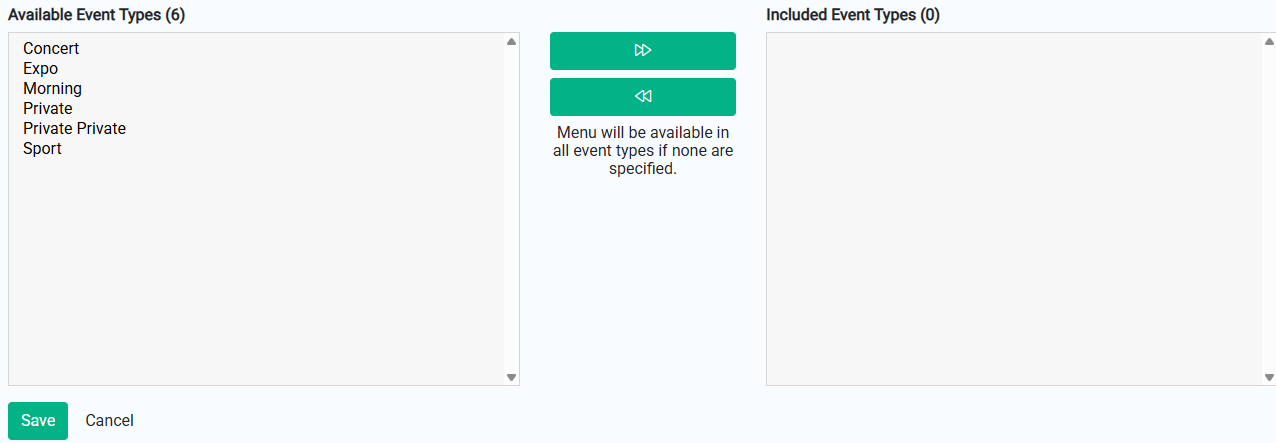Click inside the empty Included Event Types box
This screenshot has width=1276, height=443.
[1014, 209]
